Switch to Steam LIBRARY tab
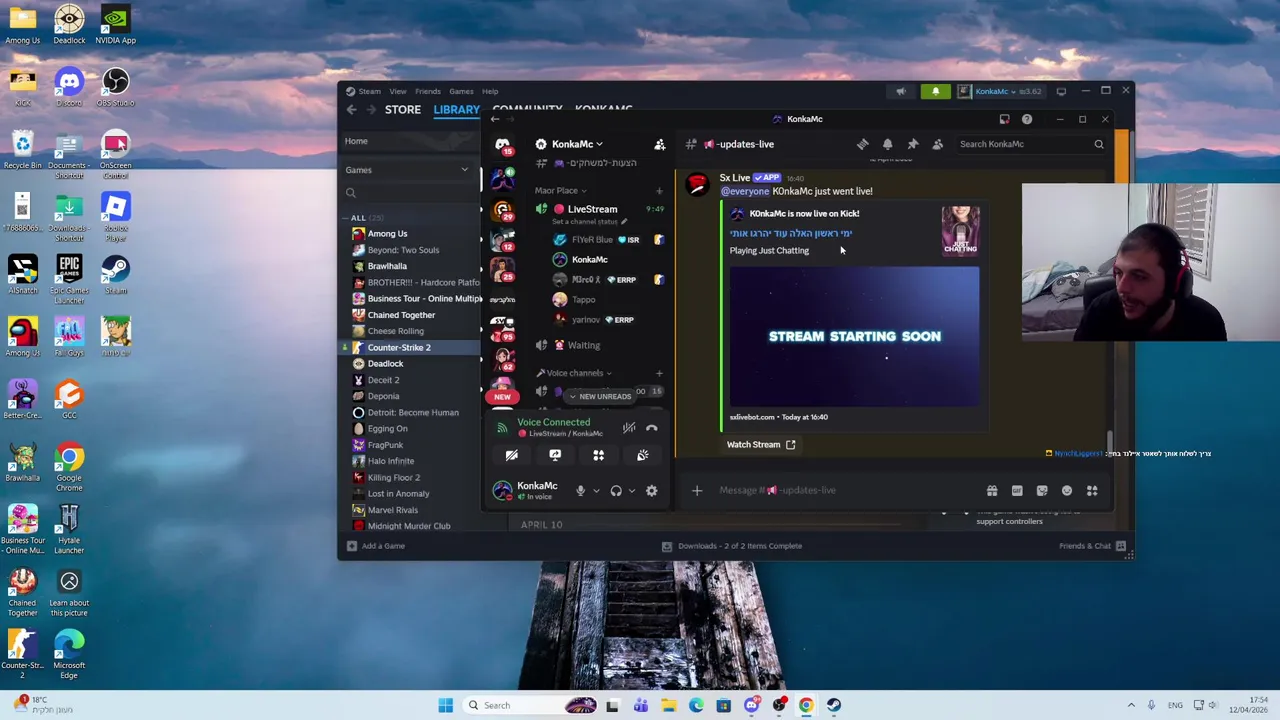Screen dimensions: 1280x720 pos(457,110)
